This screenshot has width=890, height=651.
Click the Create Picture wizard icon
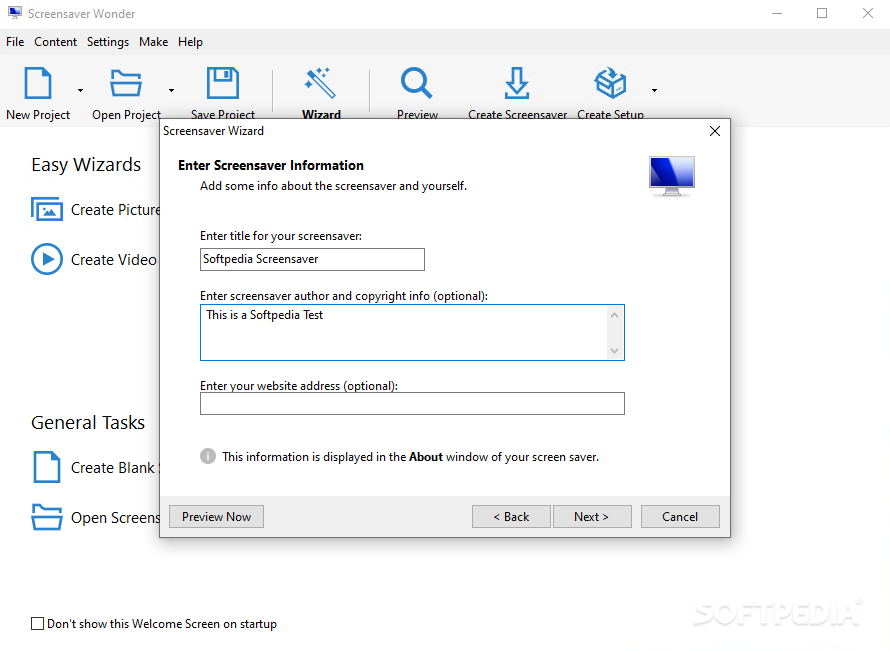click(x=47, y=209)
